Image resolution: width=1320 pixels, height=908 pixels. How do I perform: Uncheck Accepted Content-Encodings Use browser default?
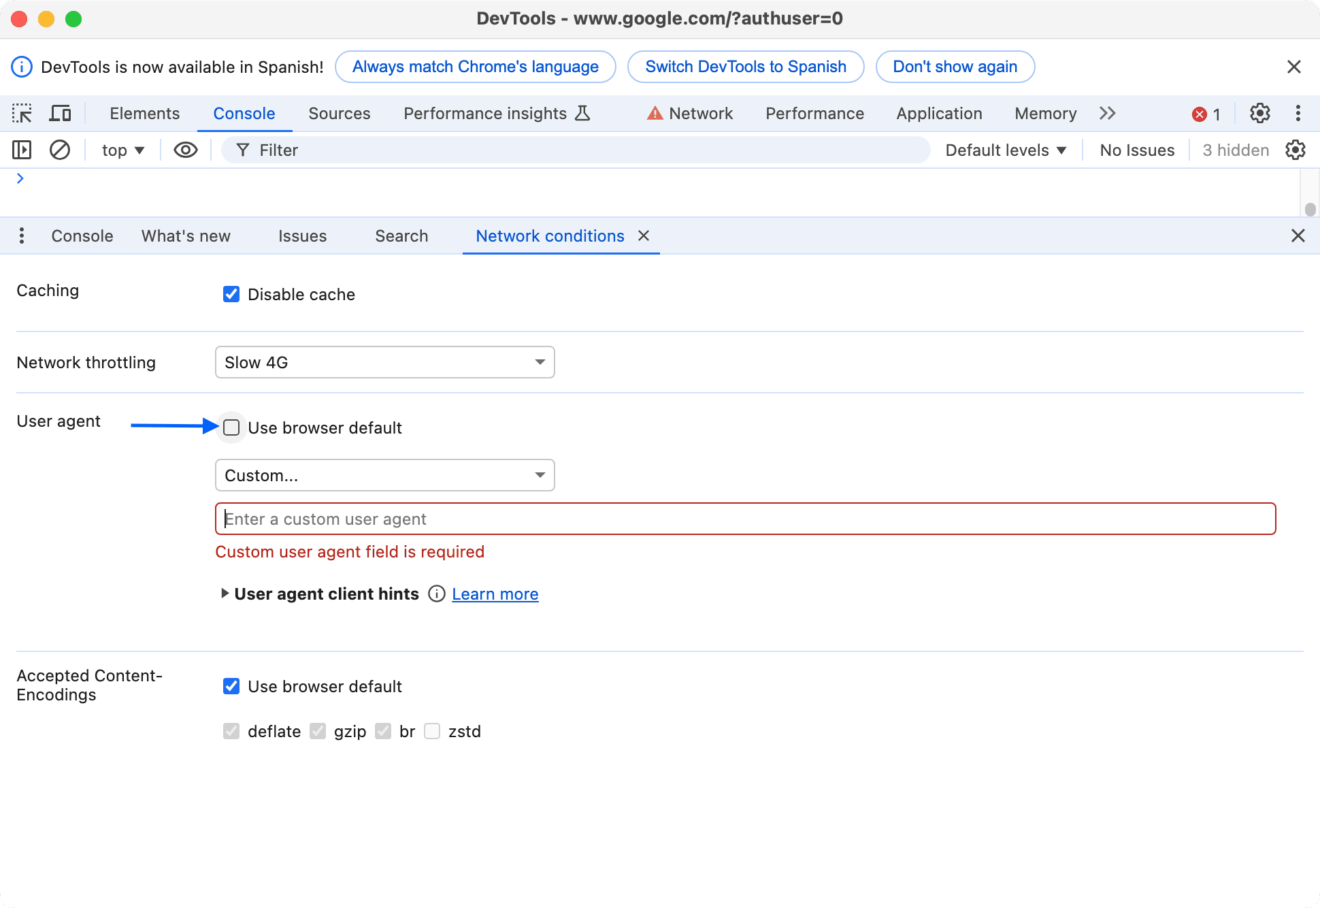231,686
